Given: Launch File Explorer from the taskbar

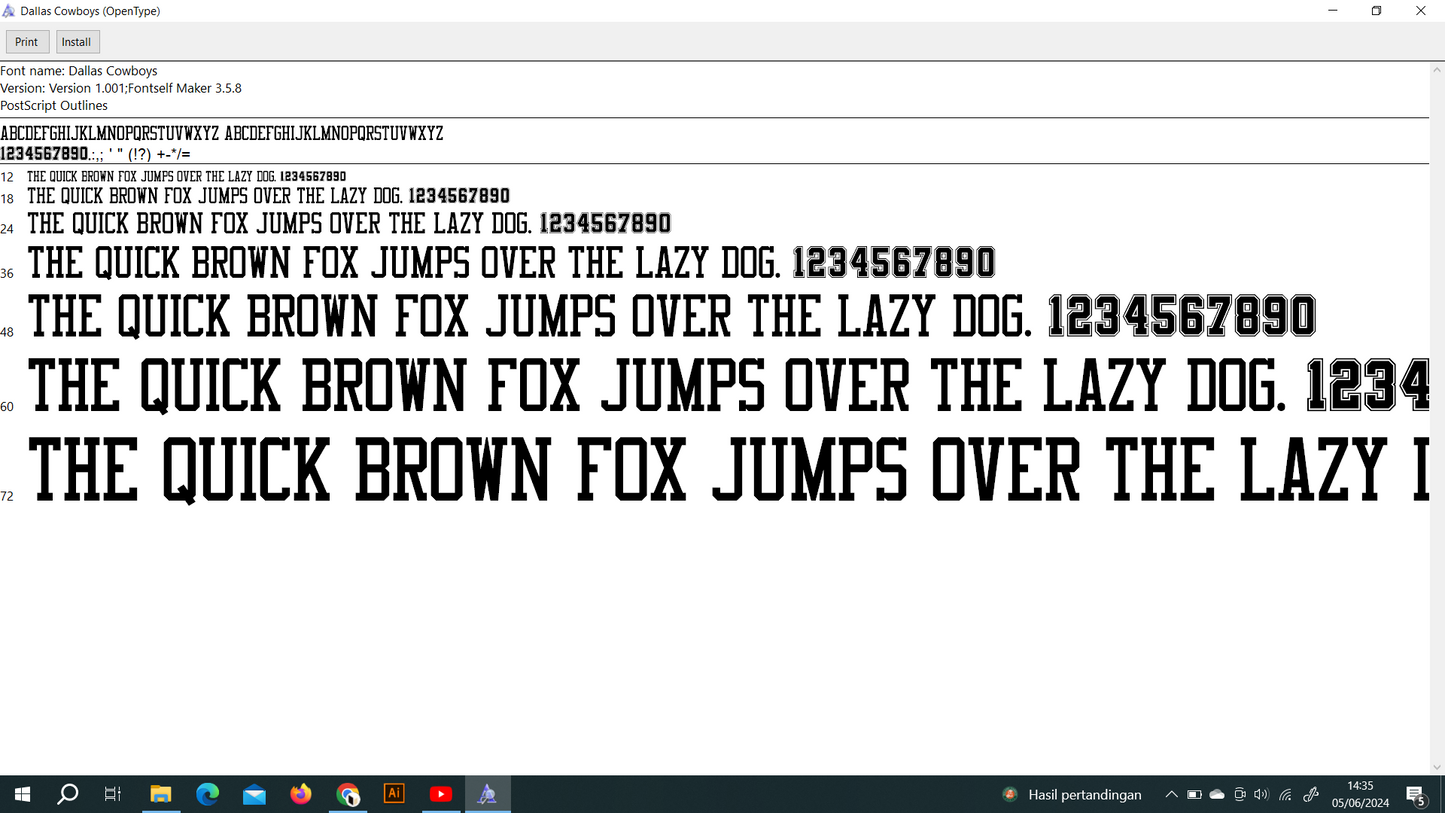Looking at the screenshot, I should [160, 794].
